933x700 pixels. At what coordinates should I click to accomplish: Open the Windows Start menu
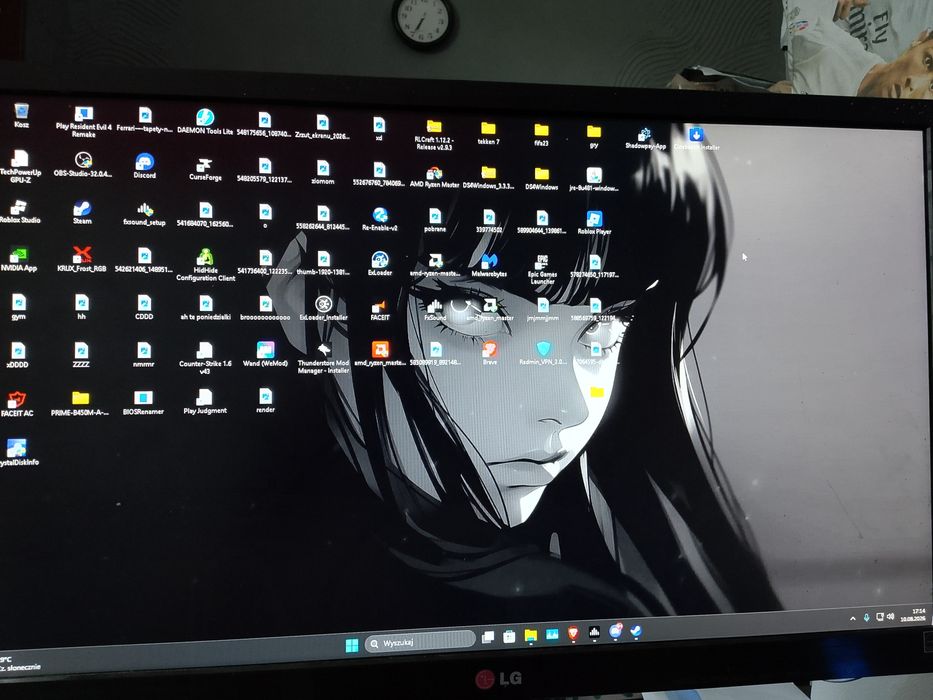tap(352, 645)
